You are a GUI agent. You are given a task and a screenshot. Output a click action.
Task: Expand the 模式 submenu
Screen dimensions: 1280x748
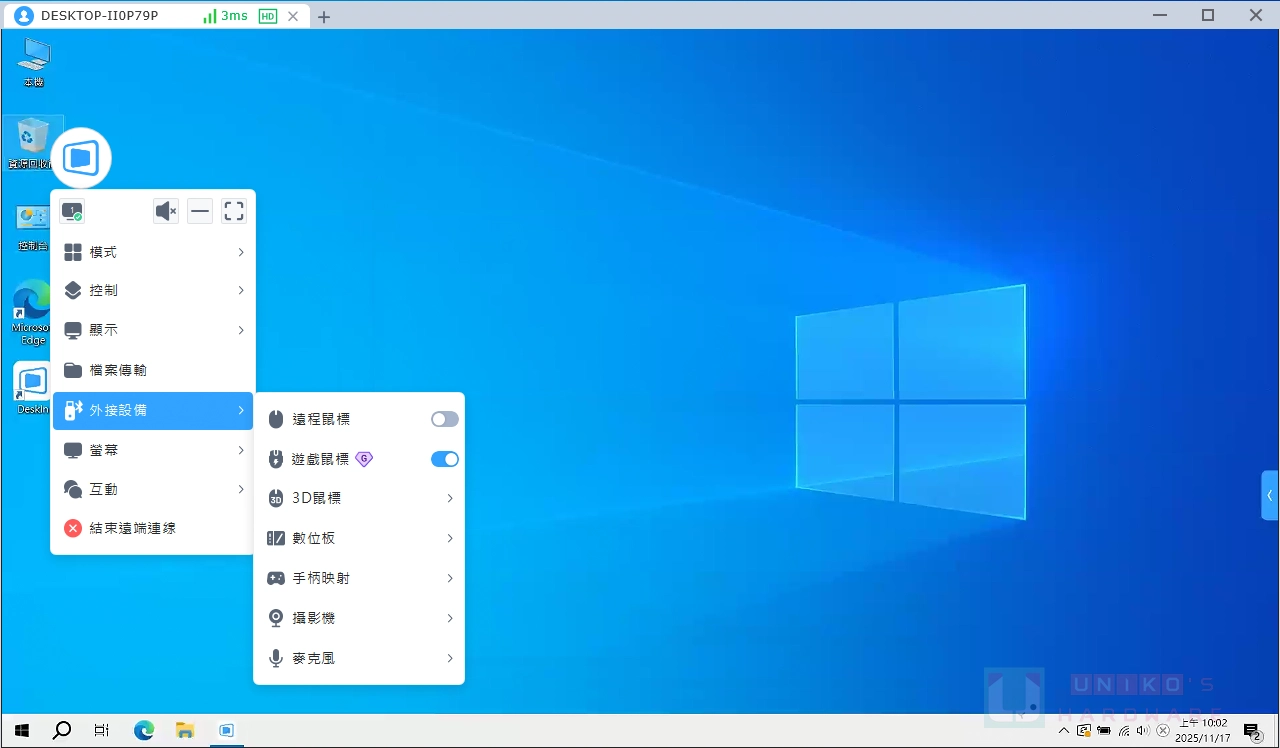pos(152,251)
